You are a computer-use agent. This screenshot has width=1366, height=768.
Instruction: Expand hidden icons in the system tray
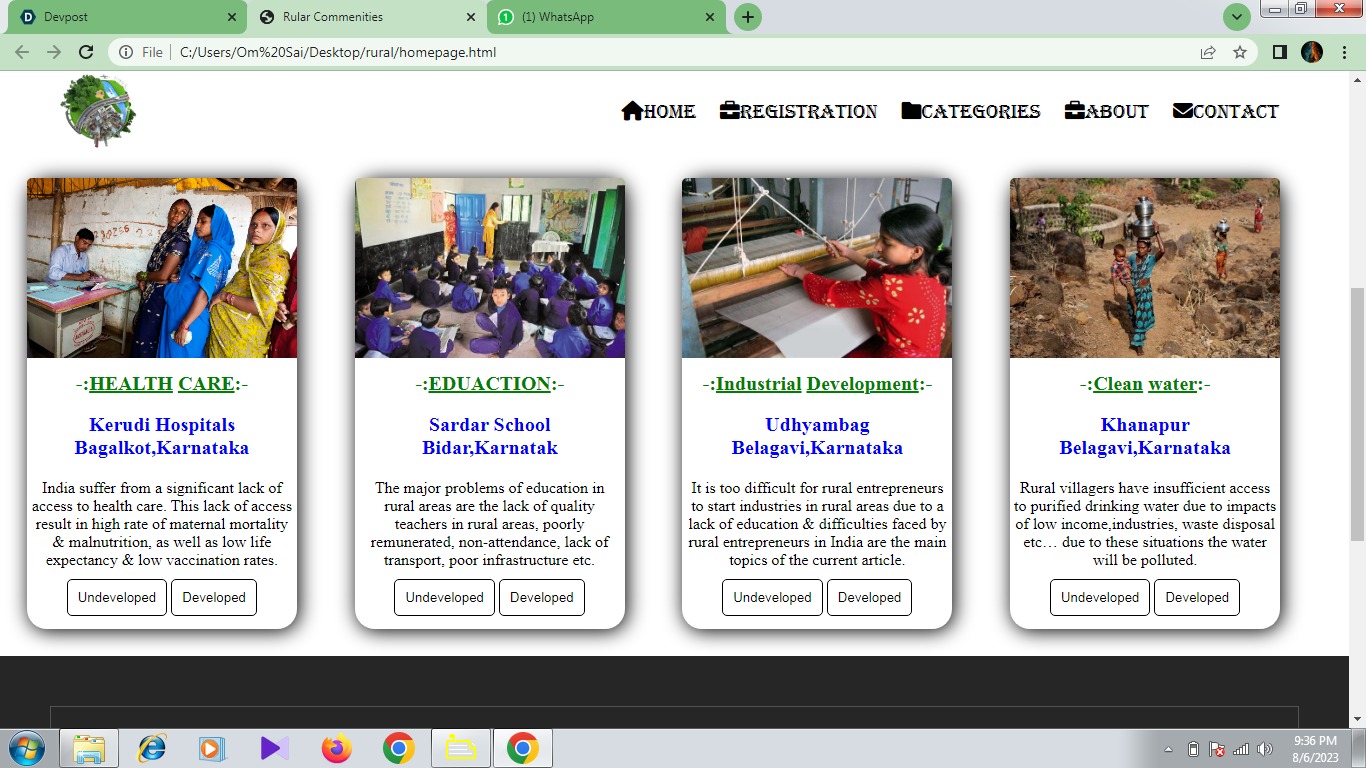click(x=1168, y=747)
